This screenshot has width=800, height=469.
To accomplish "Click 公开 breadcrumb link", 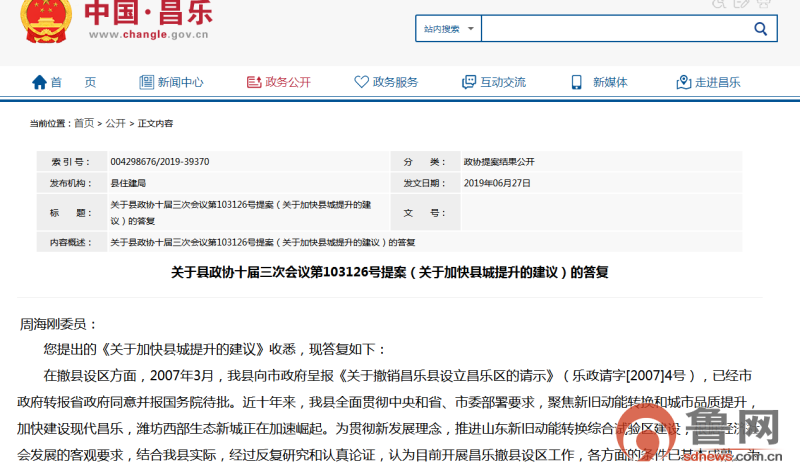I will point(116,123).
